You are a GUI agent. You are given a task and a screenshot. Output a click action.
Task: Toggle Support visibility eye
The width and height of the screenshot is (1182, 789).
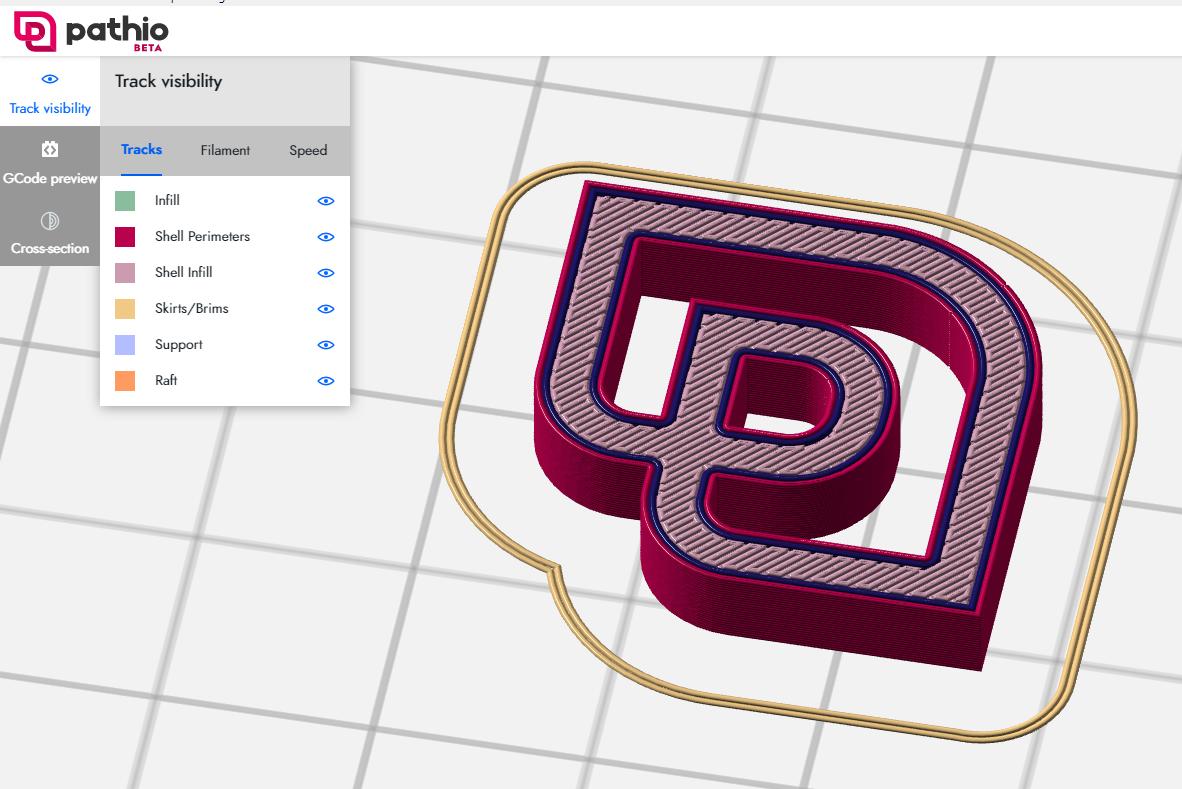click(326, 345)
